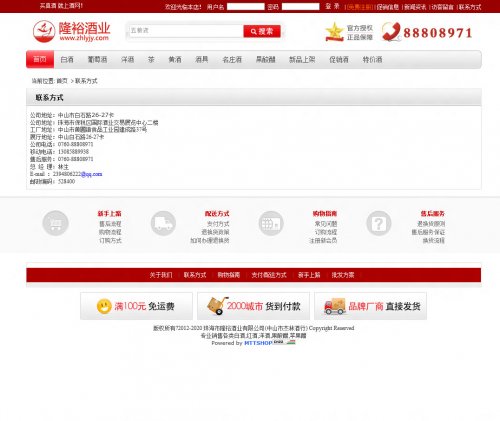Select the 首页 home tab

coord(40,59)
